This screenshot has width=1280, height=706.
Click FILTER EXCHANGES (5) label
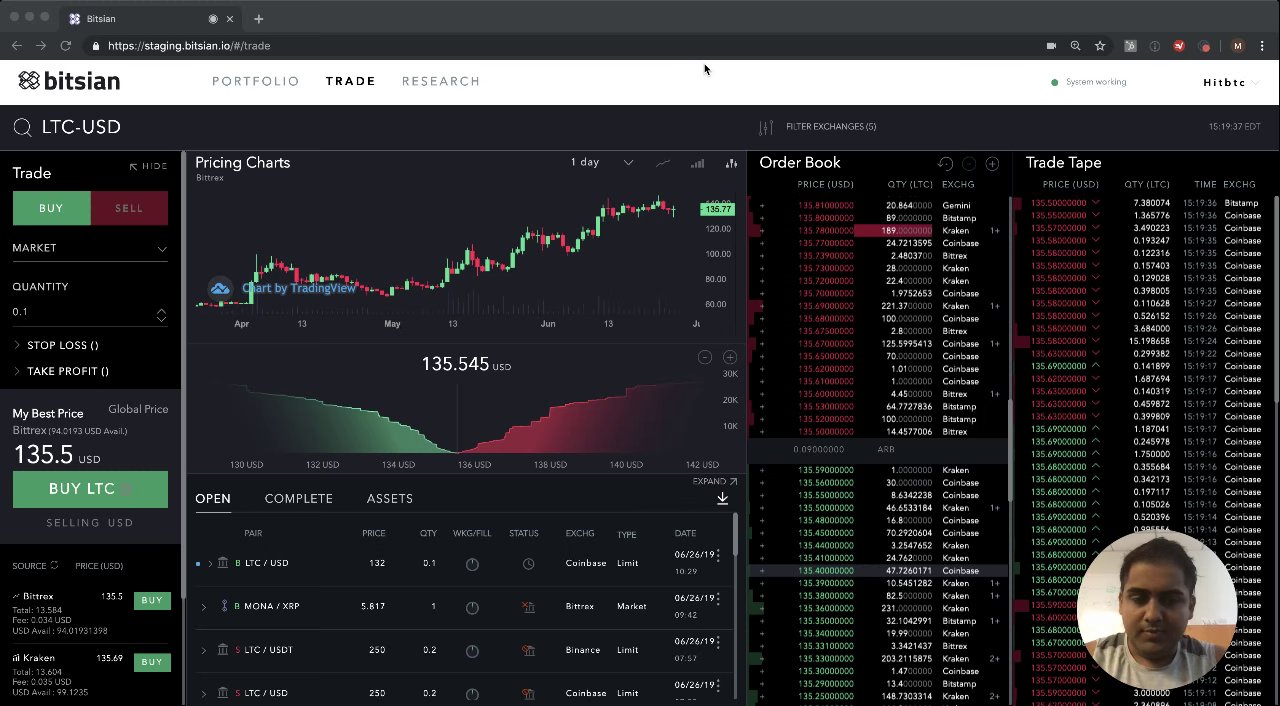[831, 127]
